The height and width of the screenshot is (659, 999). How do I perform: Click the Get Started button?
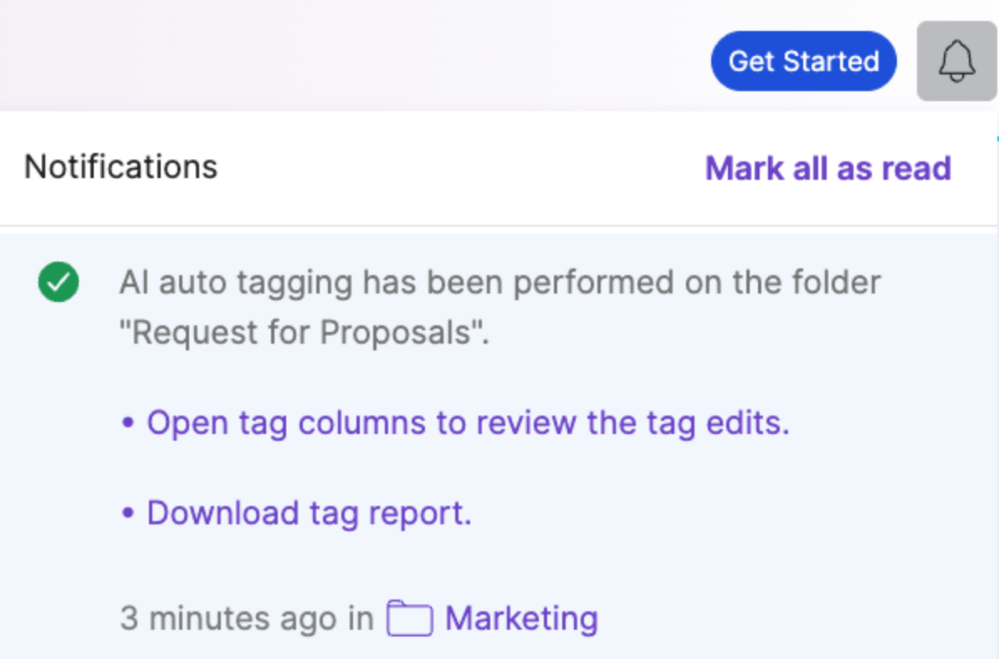point(803,61)
